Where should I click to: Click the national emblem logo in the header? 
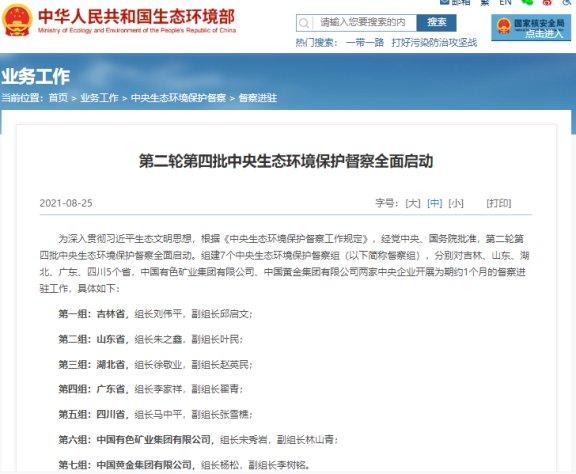(x=17, y=20)
